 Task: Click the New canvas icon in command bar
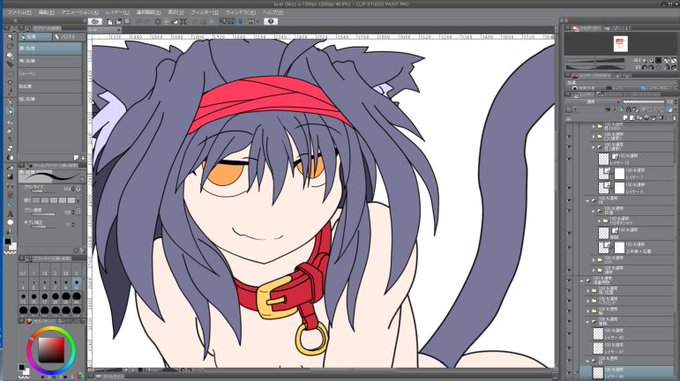[110, 21]
